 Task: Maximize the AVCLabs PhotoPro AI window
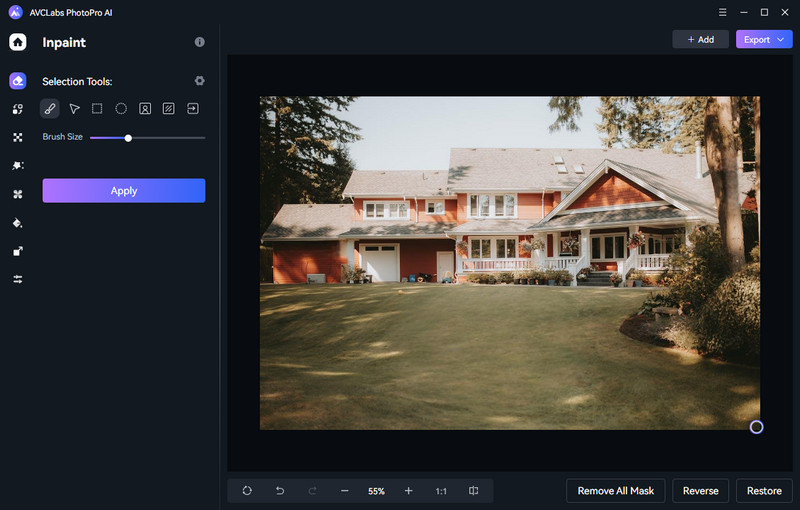(x=764, y=12)
